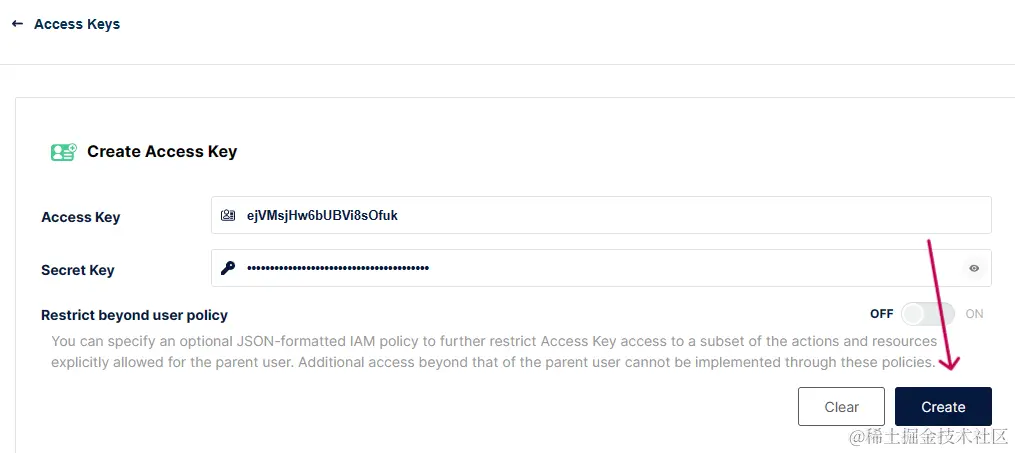Focus the masked Secret Key input field
Image resolution: width=1015 pixels, height=453 pixels.
(x=601, y=268)
